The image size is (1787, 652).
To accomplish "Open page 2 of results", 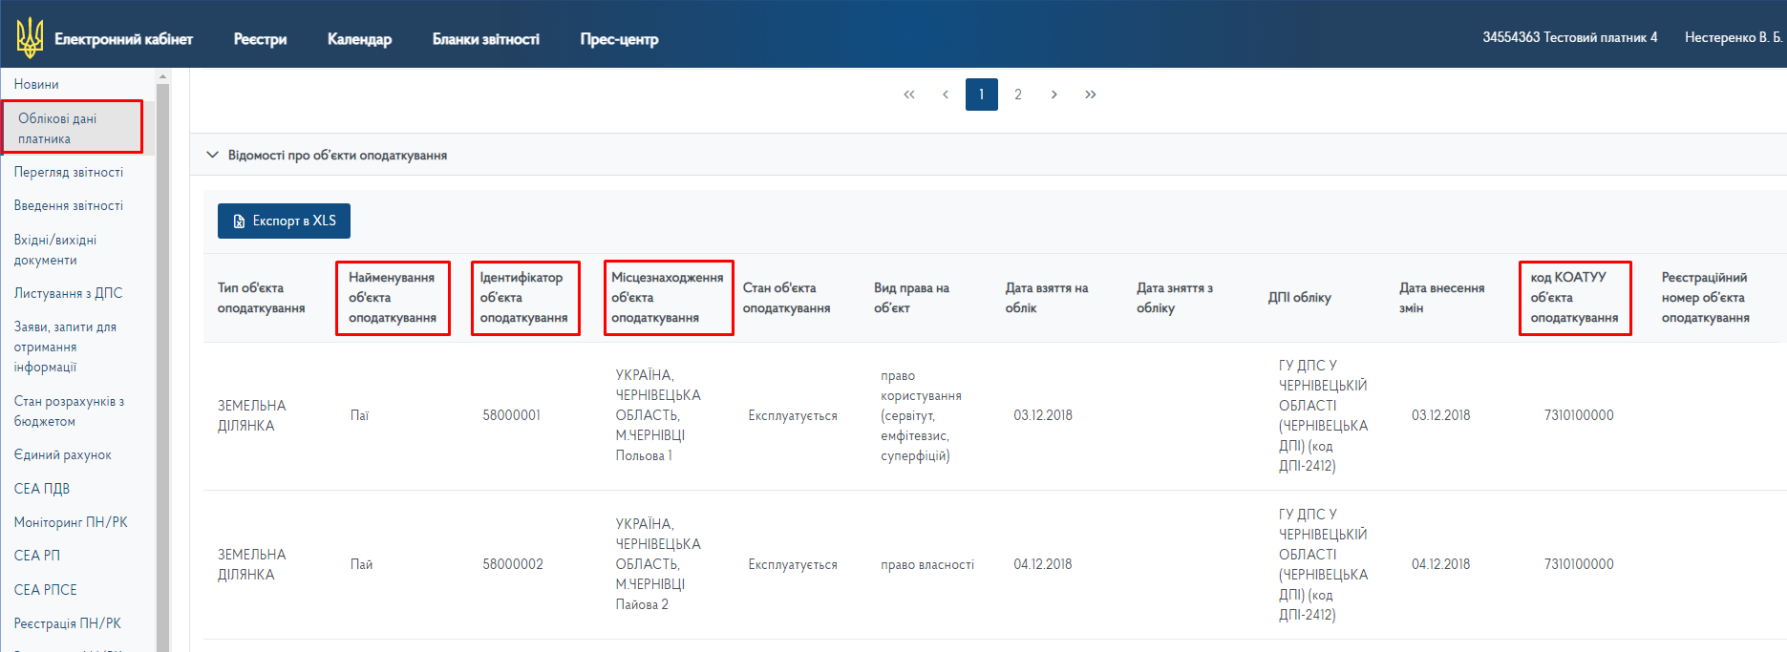I will 1018,94.
